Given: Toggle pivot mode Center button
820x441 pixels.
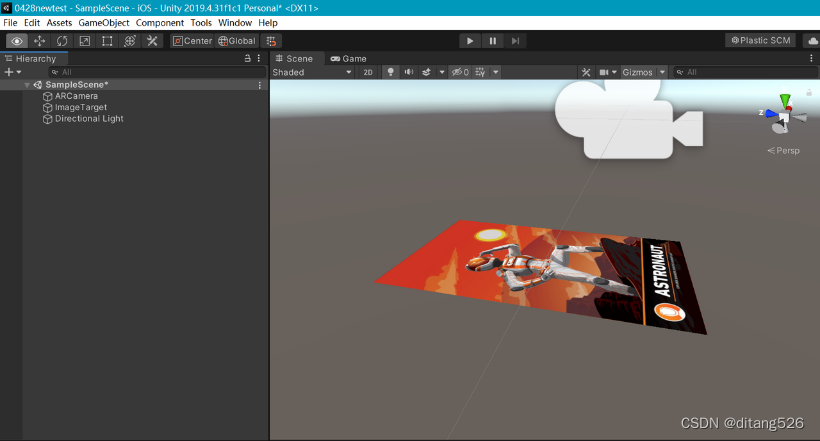Looking at the screenshot, I should coord(192,41).
